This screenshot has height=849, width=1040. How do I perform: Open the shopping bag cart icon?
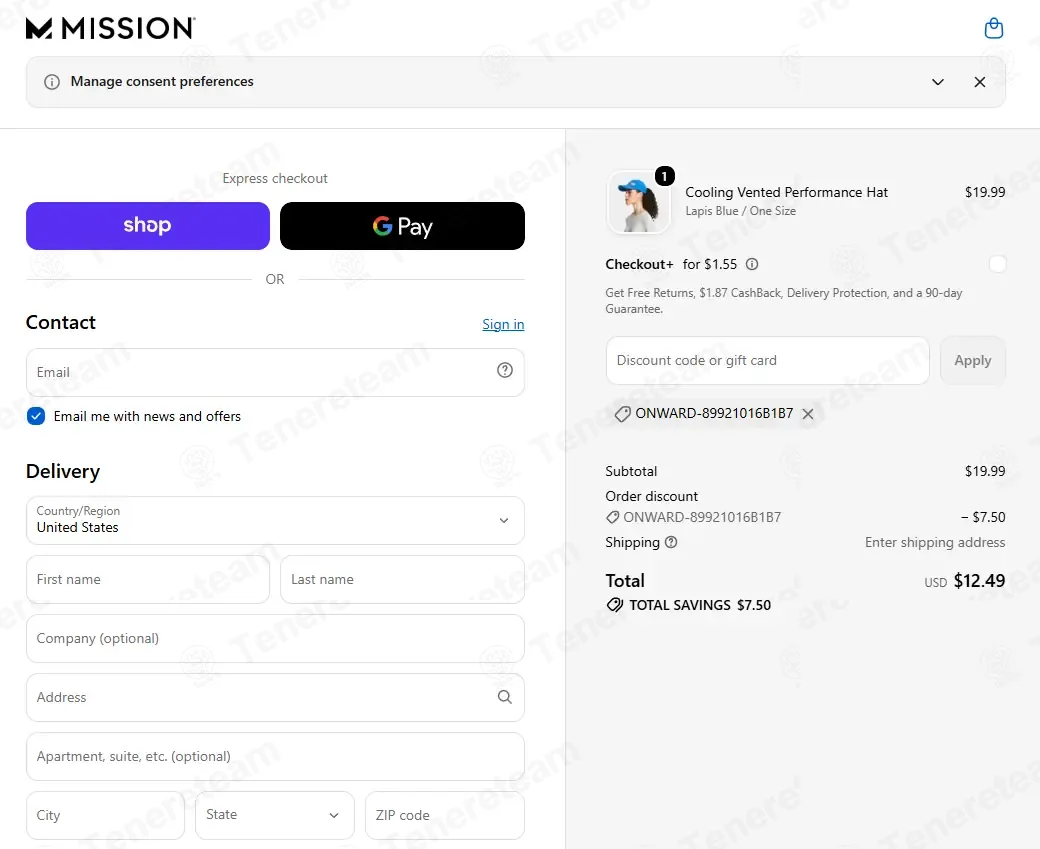993,29
